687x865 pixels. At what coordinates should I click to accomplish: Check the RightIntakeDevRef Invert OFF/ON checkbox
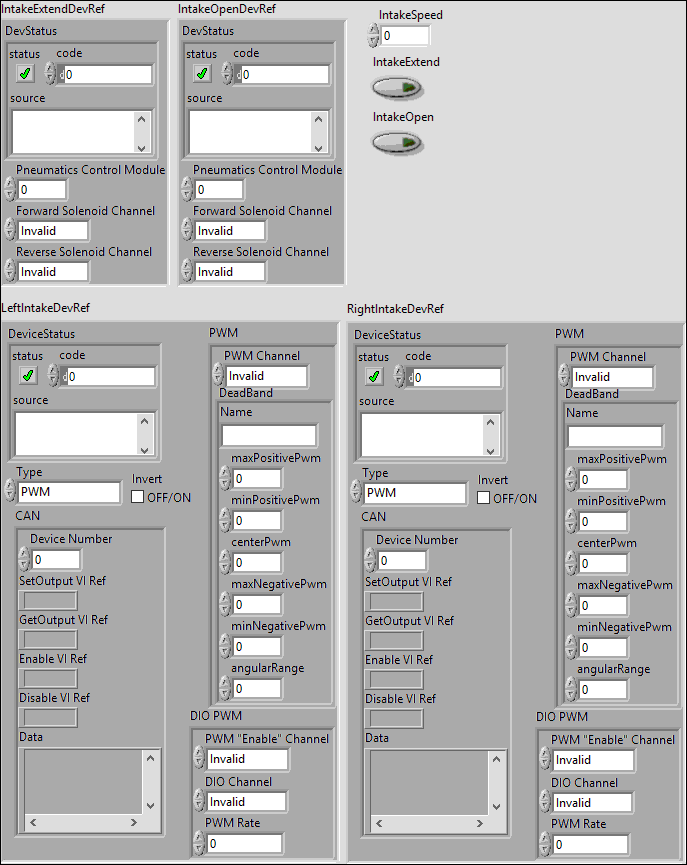coord(483,498)
